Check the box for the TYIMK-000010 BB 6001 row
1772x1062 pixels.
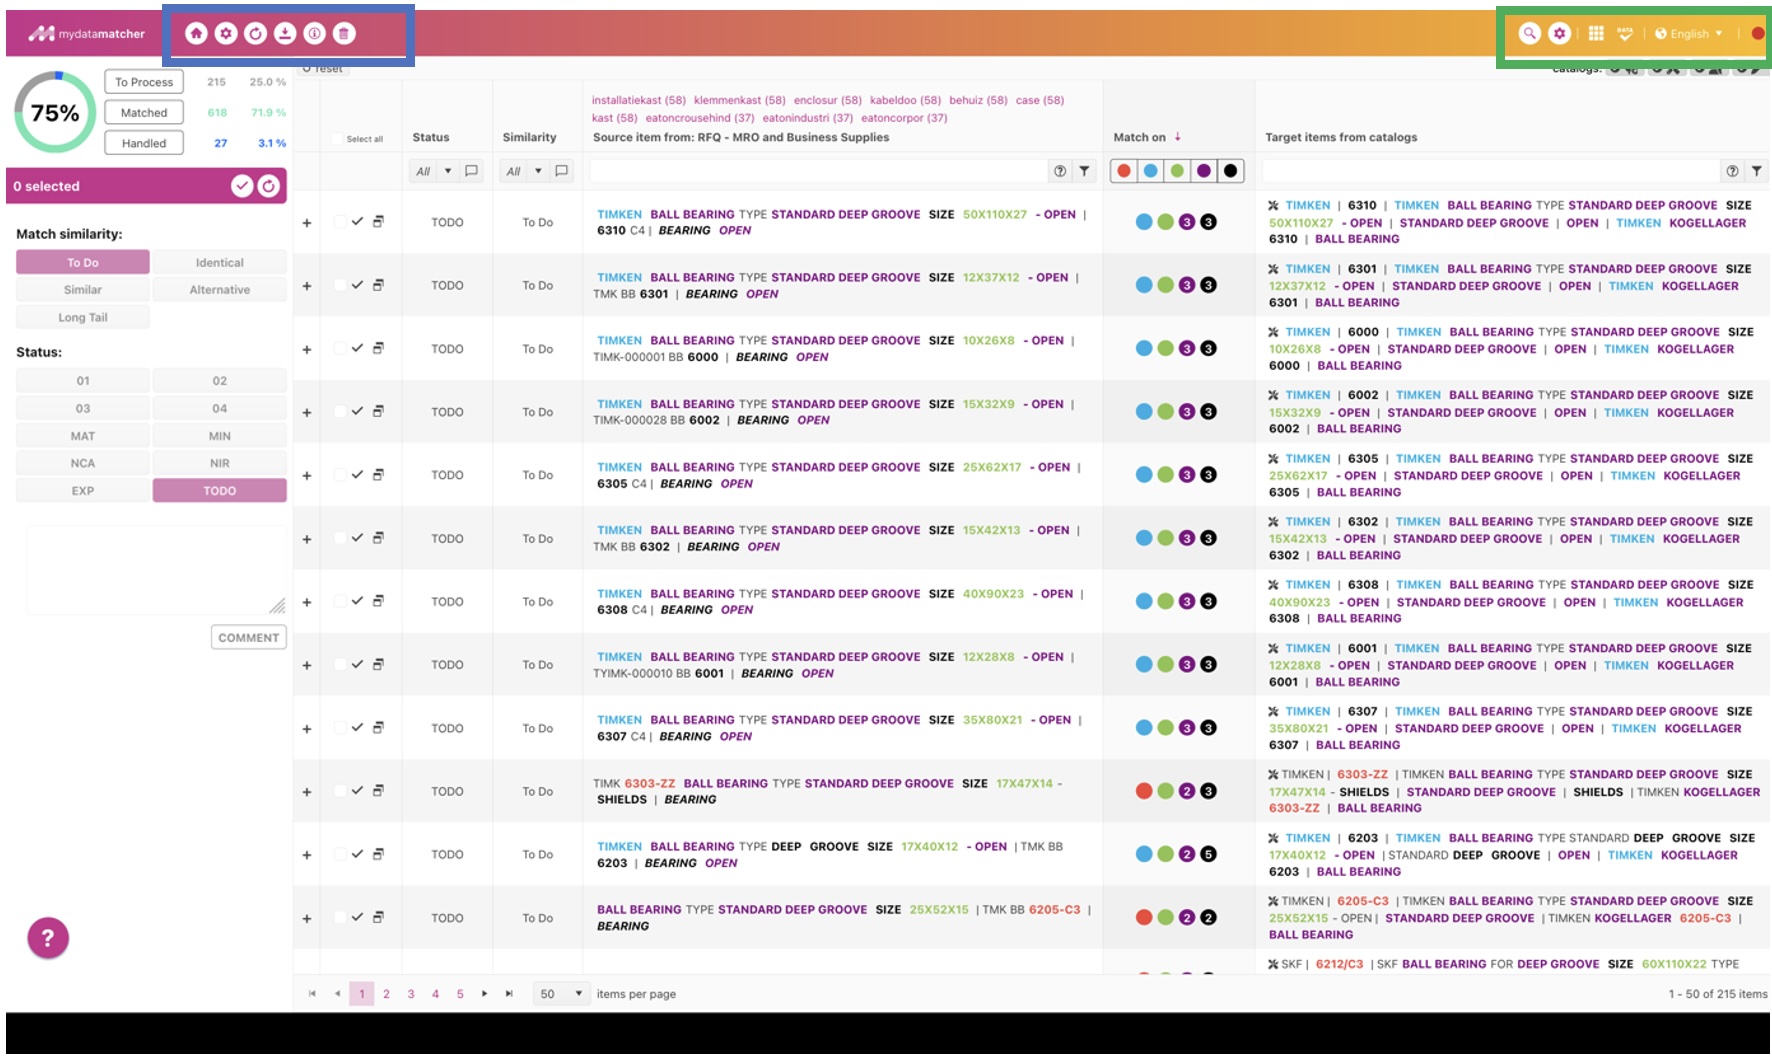(340, 664)
